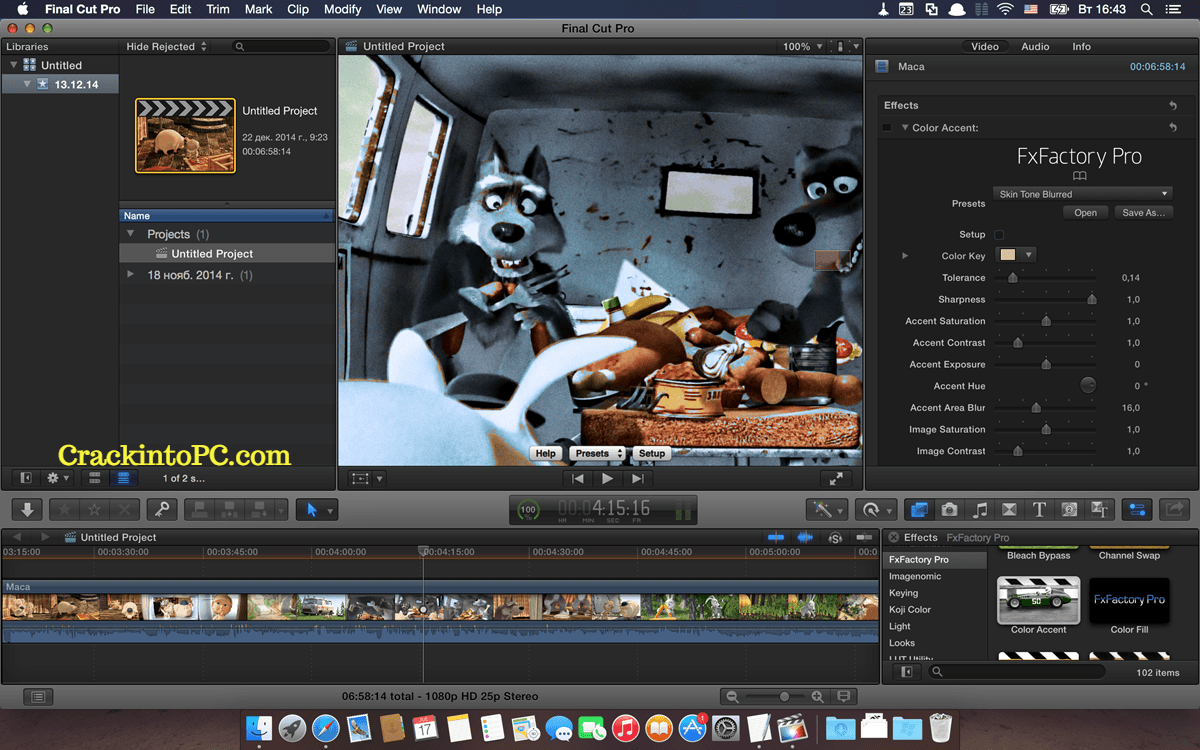Toggle video skimming in timeline
Viewport: 1200px width, 750px height.
(x=776, y=537)
